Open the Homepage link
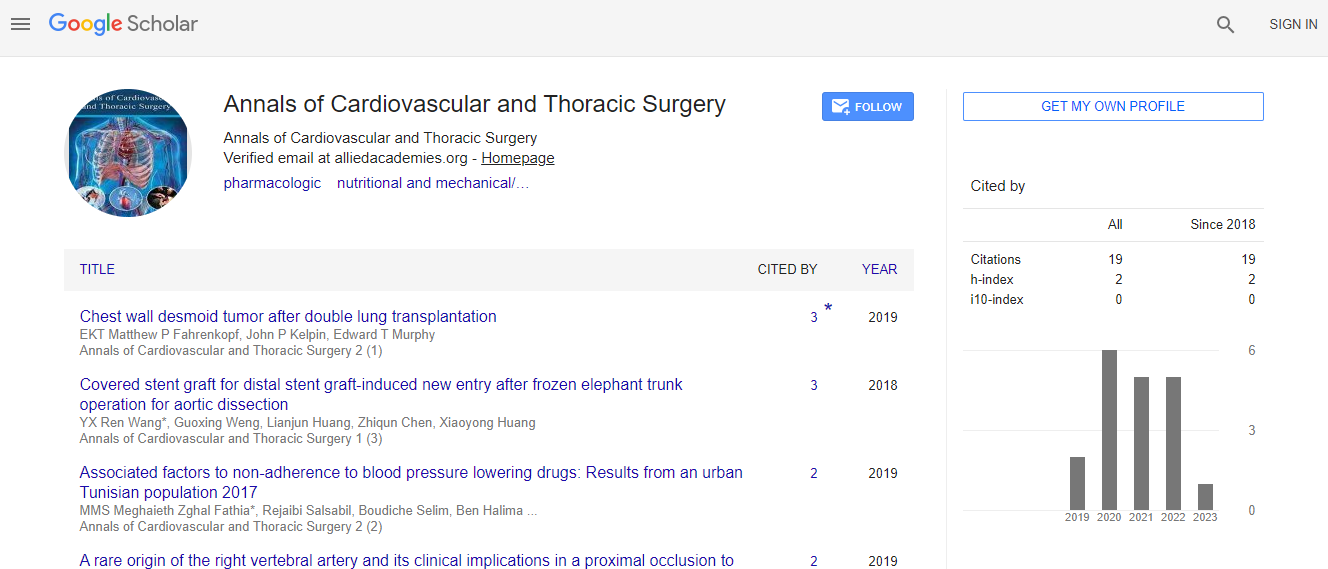The image size is (1328, 569). pos(517,158)
